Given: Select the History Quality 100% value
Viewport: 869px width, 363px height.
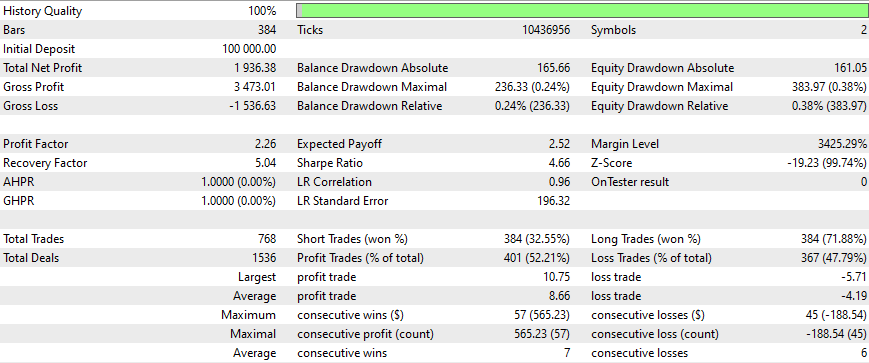Looking at the screenshot, I should click(262, 11).
